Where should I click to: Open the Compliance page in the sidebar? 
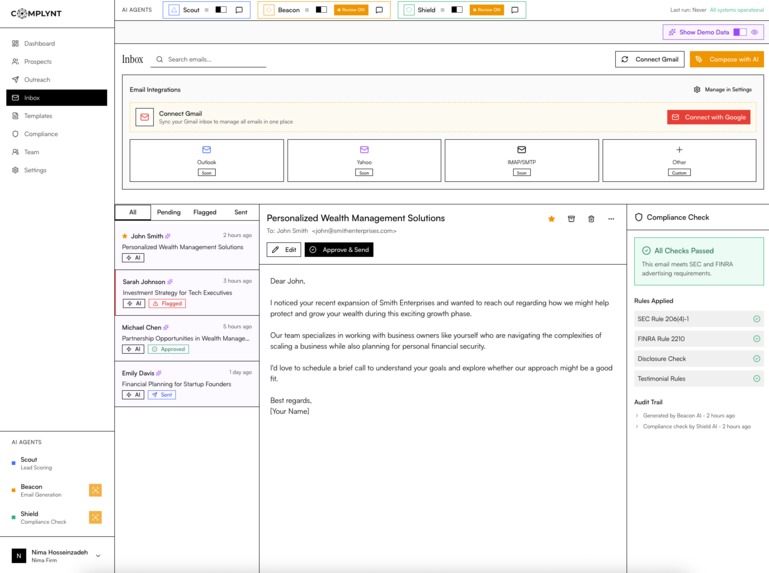(56, 134)
